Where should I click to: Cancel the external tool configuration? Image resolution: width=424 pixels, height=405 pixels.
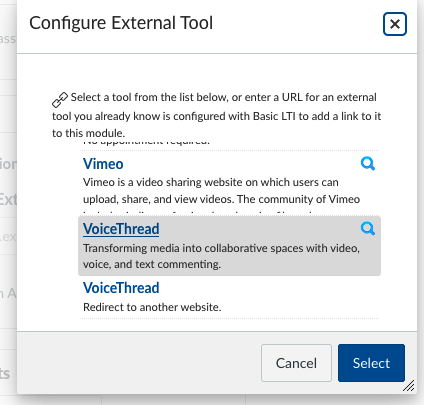click(296, 363)
